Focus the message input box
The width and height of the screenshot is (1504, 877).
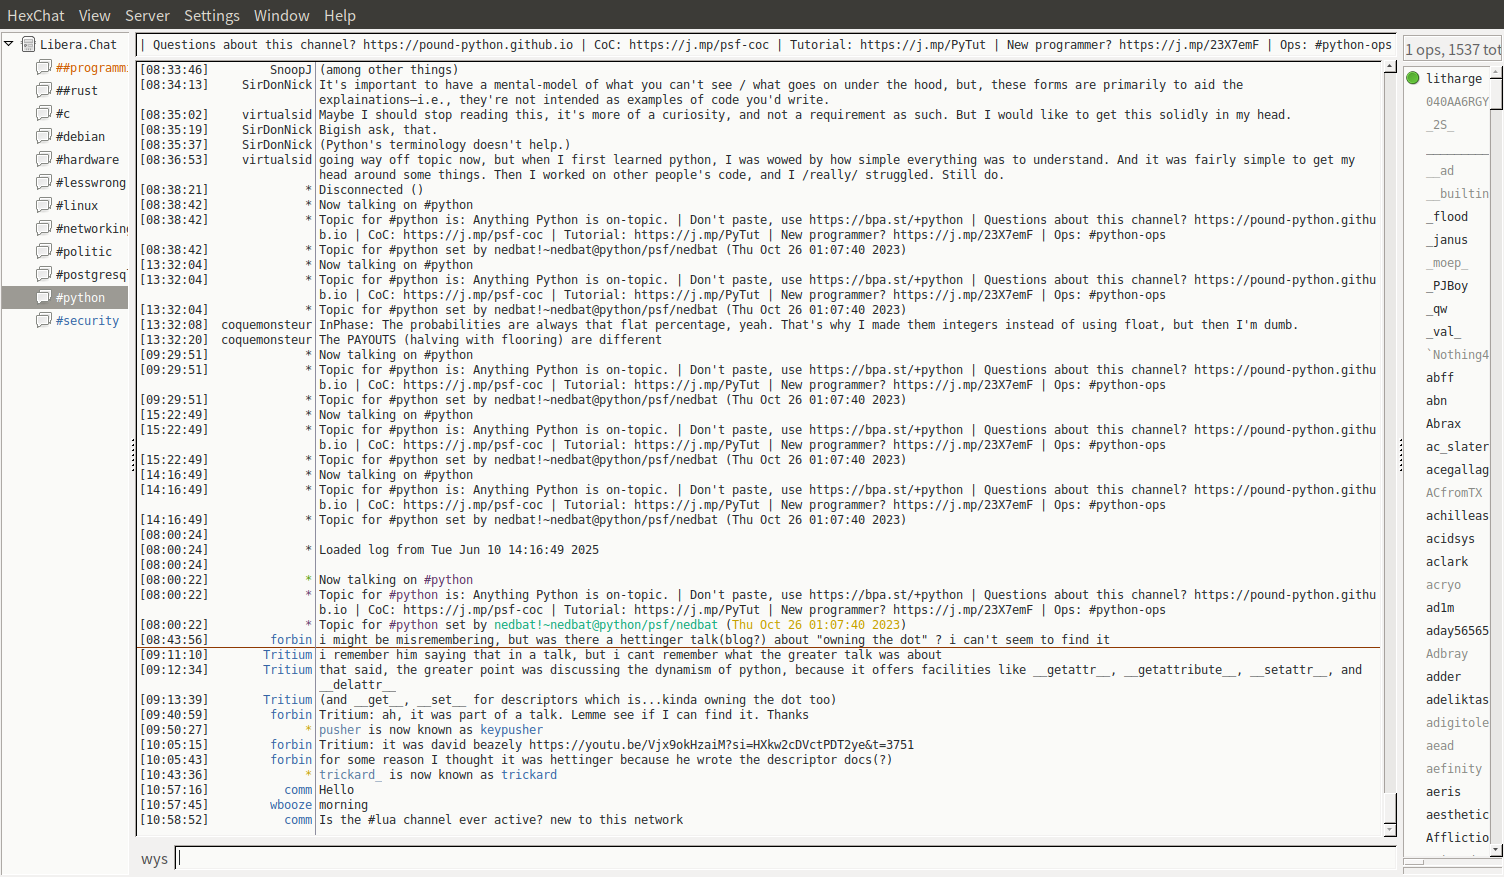pos(786,858)
